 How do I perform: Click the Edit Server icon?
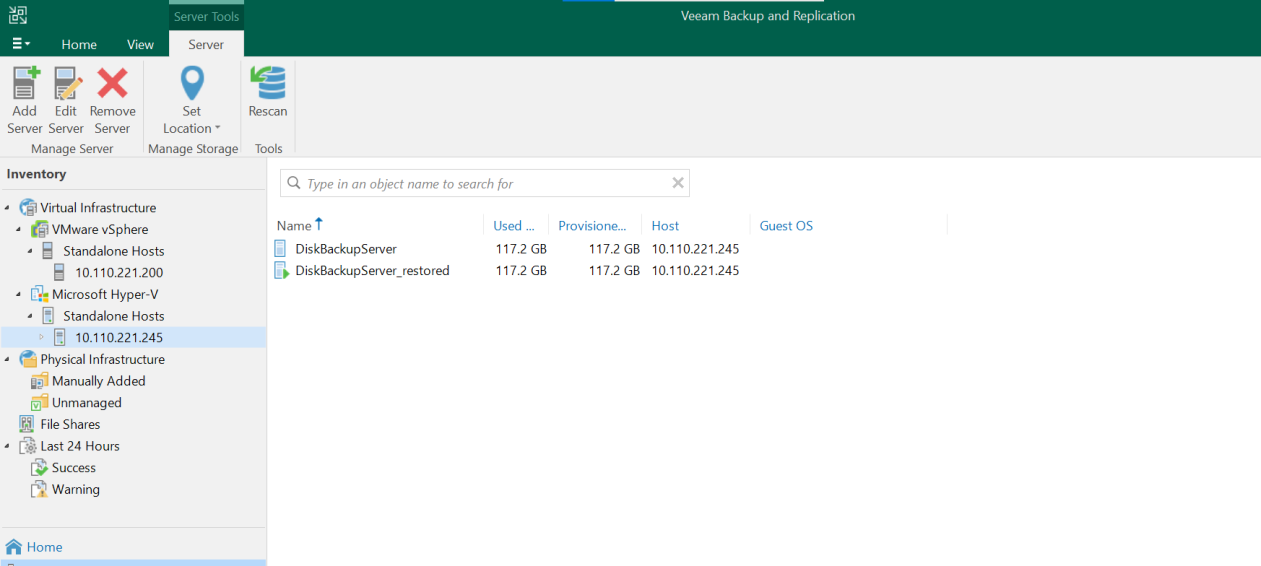(x=66, y=84)
